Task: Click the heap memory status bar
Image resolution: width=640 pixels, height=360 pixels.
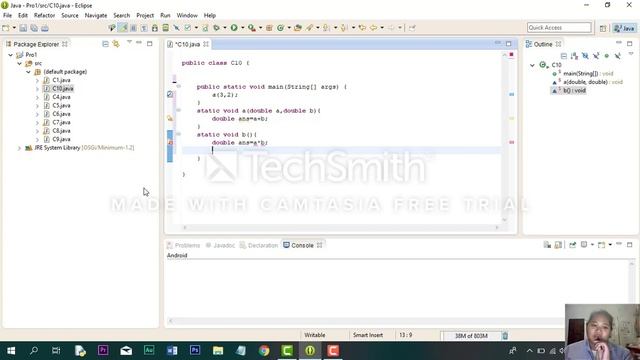Action: (471, 336)
